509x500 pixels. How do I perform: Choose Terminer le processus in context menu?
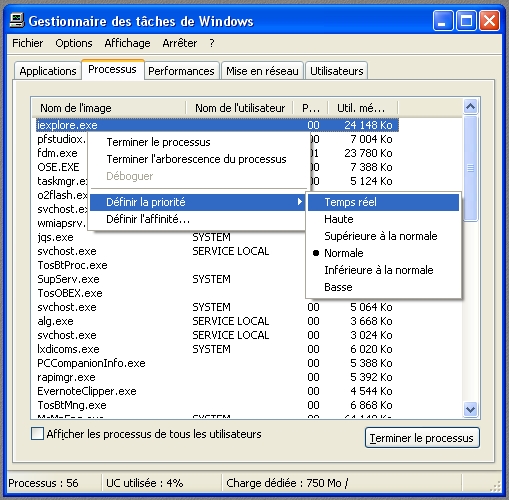pyautogui.click(x=199, y=142)
